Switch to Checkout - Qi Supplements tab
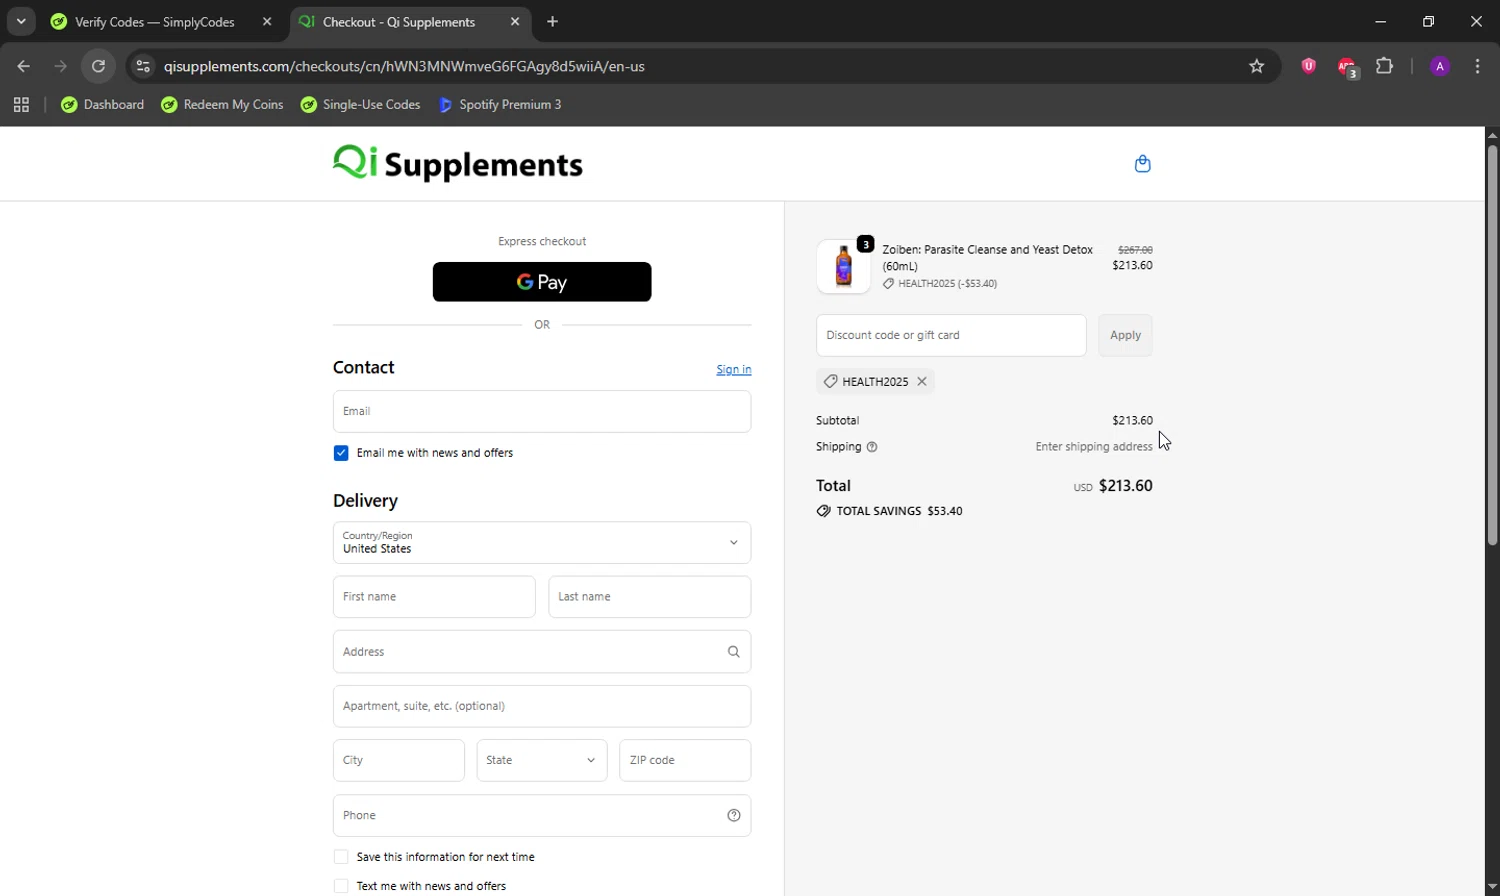The height and width of the screenshot is (896, 1500). point(411,21)
